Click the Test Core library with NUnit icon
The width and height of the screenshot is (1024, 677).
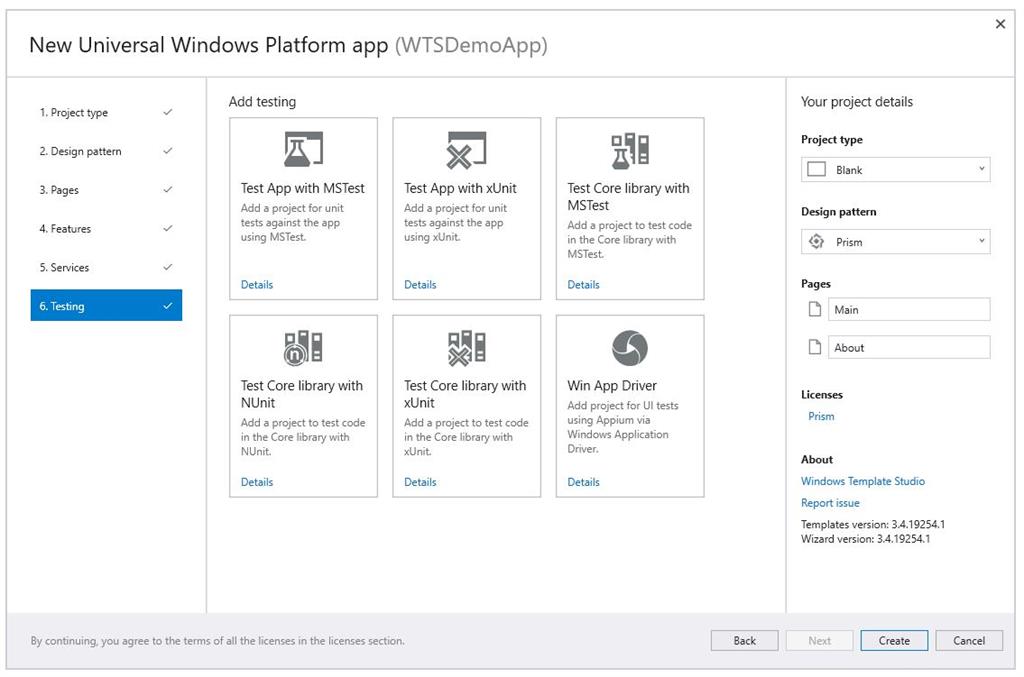pos(303,345)
